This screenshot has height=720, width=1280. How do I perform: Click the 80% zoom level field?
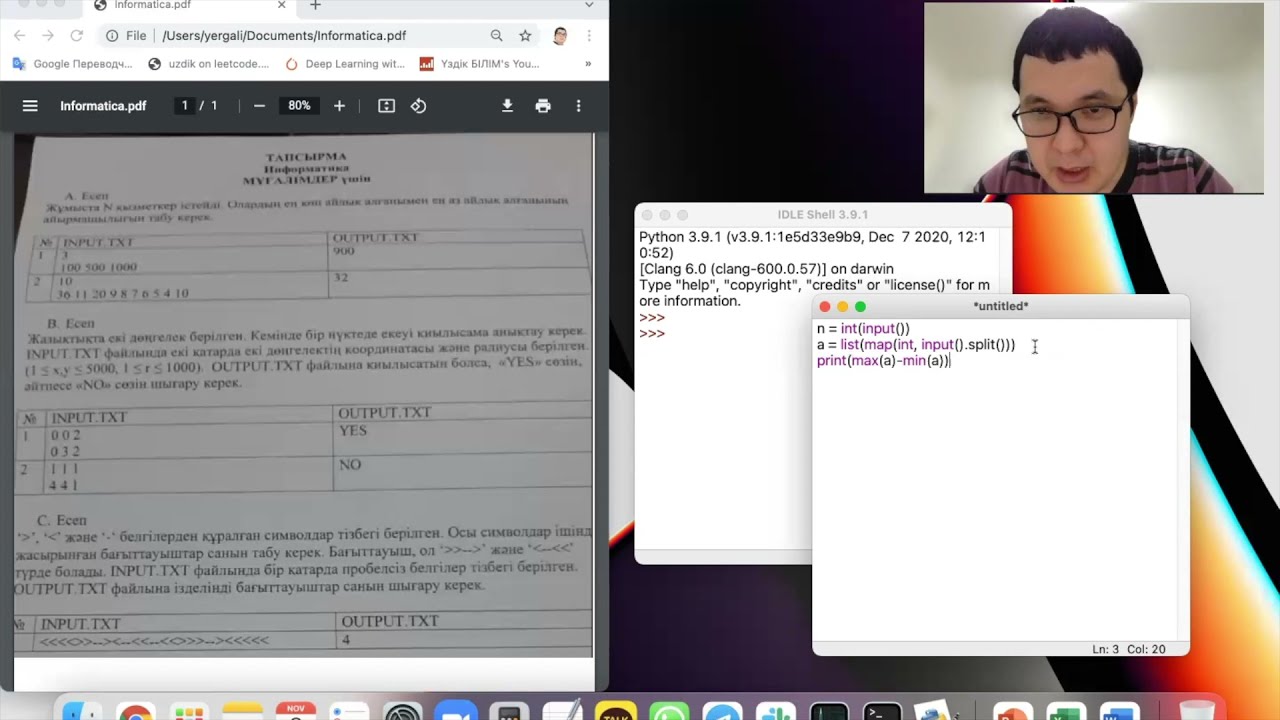299,106
